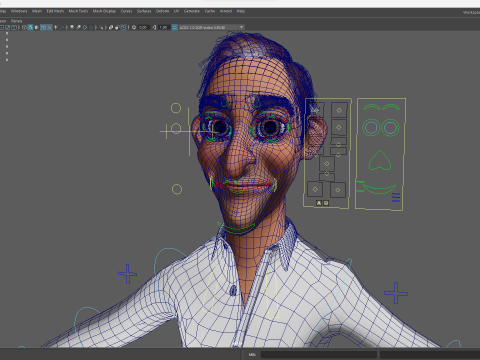Open the Cache menu

210,11
